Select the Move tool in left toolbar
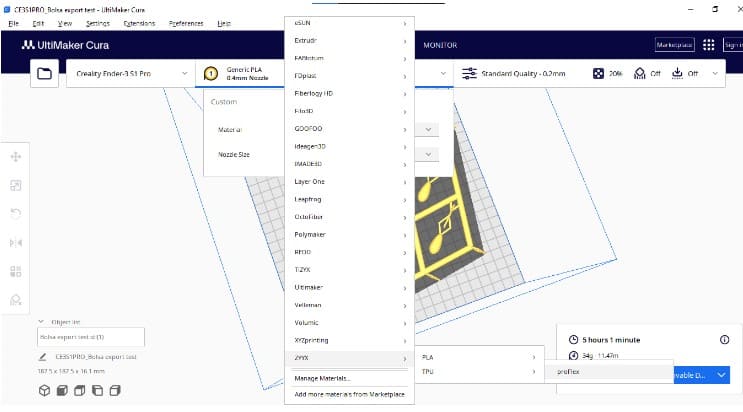The image size is (743, 412). [x=16, y=157]
